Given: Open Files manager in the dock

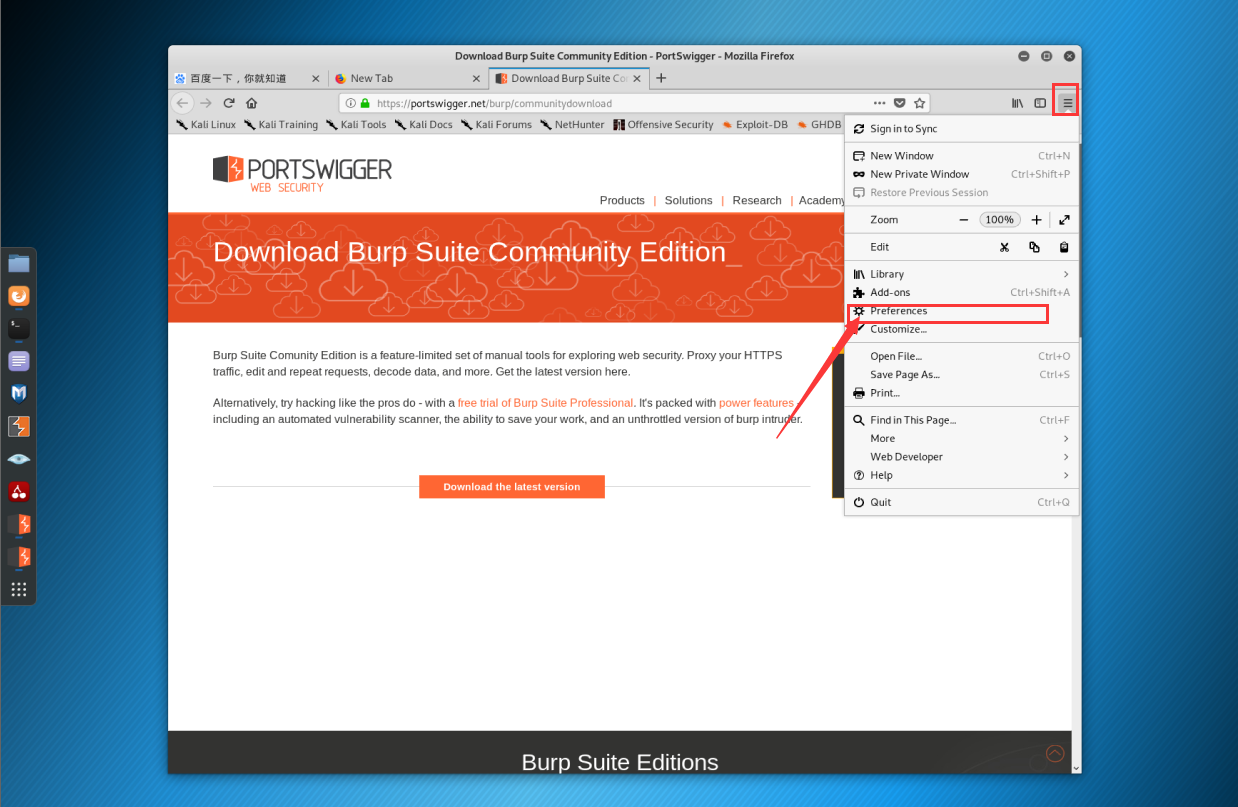Looking at the screenshot, I should point(19,264).
